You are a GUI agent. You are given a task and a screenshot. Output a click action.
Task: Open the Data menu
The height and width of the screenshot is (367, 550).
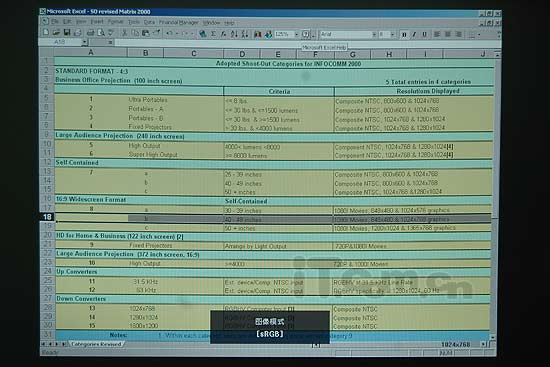pyautogui.click(x=149, y=22)
